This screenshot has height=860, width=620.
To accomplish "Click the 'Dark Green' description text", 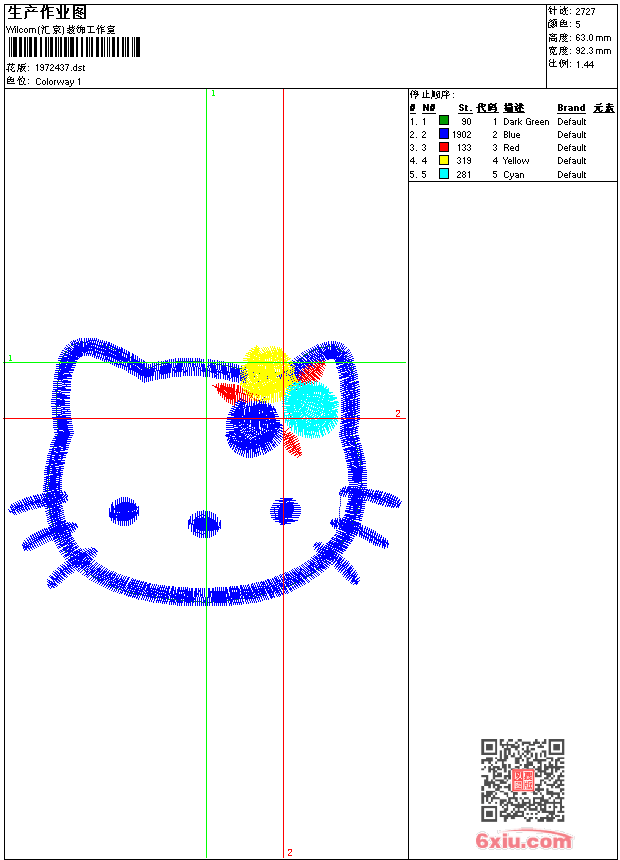I will tap(526, 122).
